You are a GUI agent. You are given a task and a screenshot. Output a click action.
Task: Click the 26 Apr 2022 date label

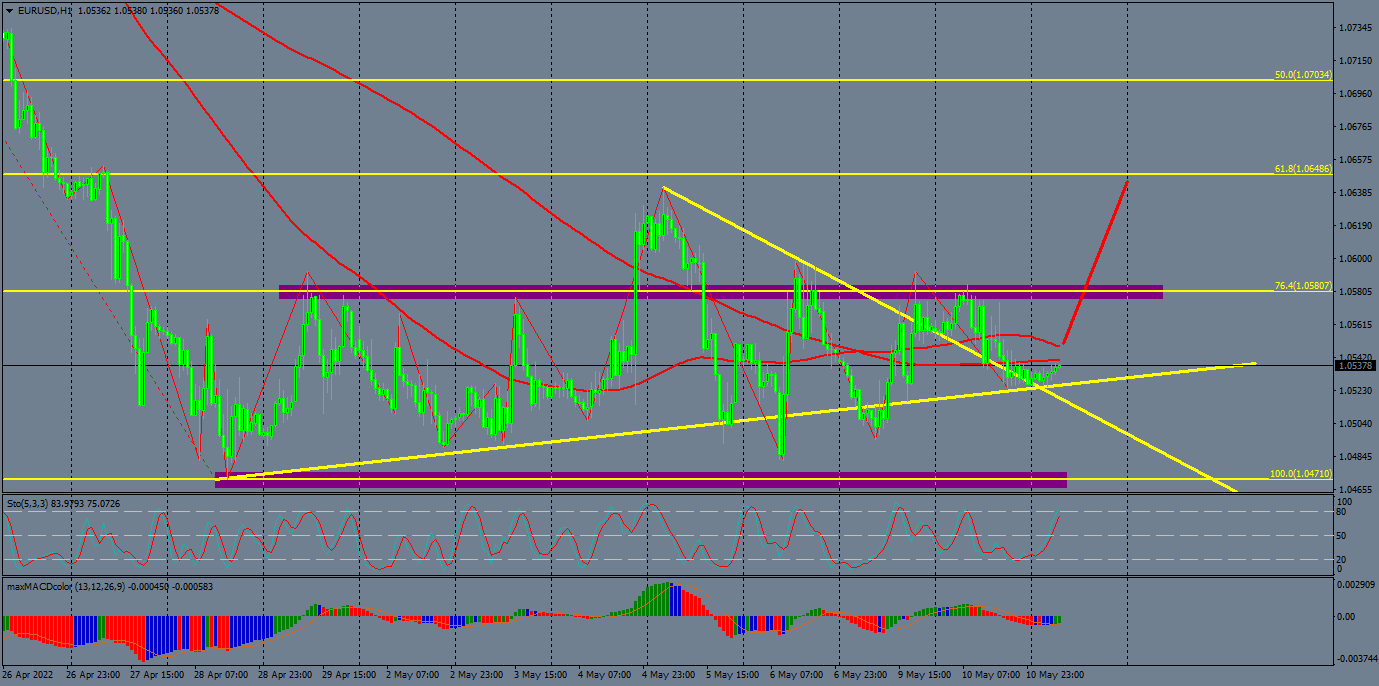(x=27, y=674)
